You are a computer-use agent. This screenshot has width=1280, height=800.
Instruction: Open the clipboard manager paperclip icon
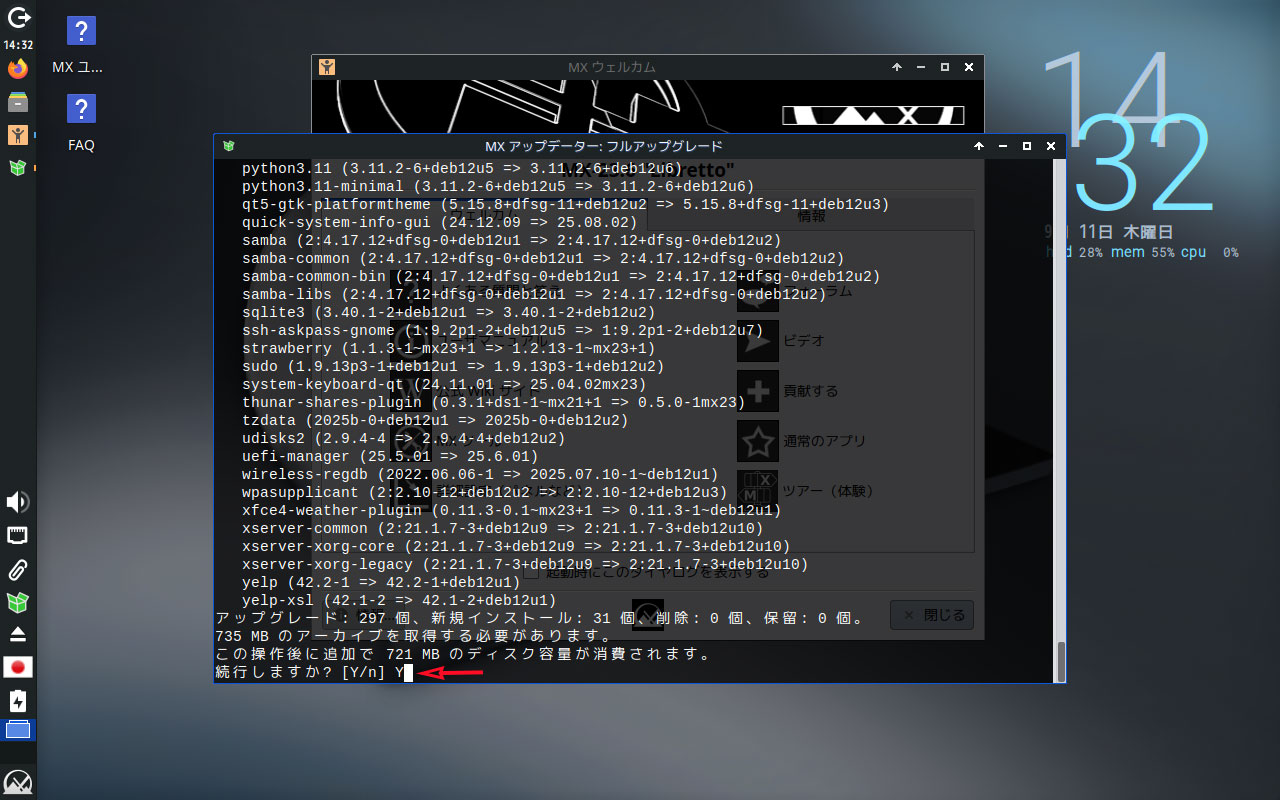18,570
